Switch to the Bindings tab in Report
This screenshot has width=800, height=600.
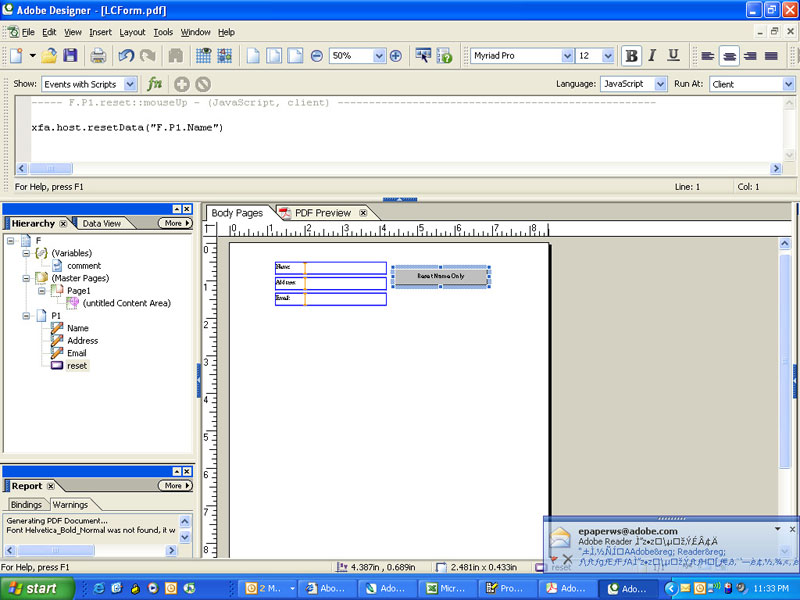[26, 505]
